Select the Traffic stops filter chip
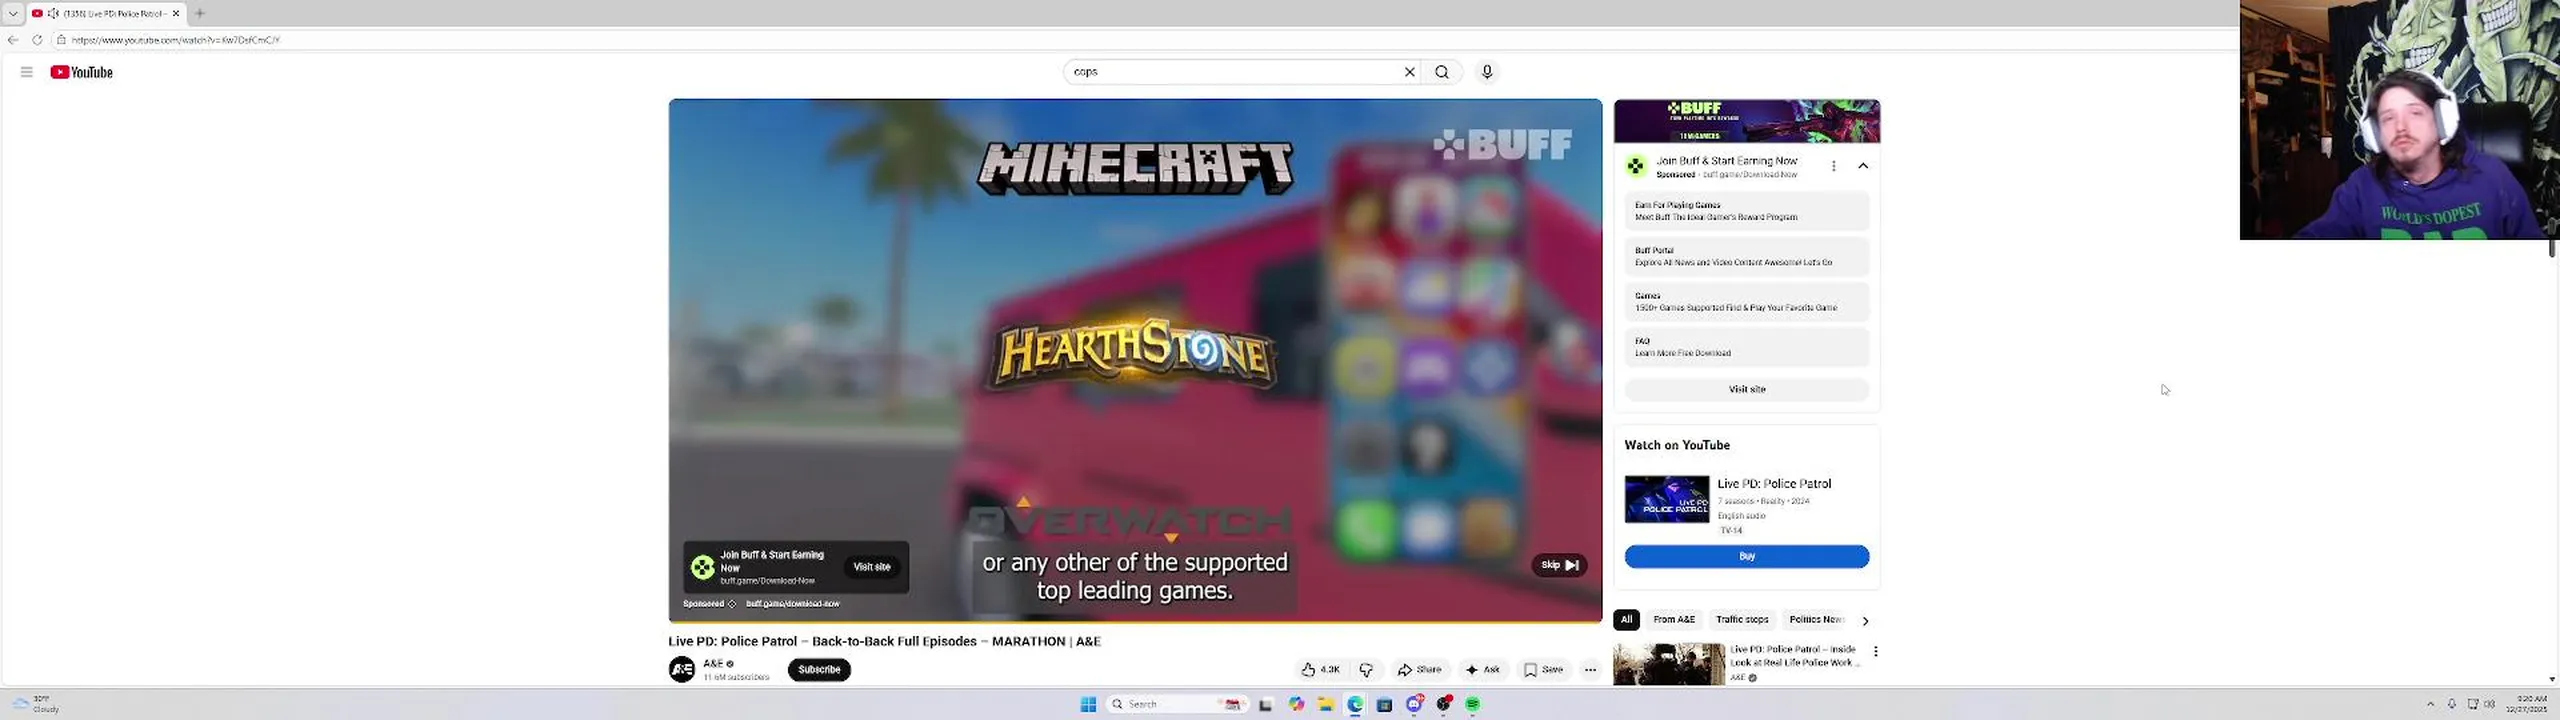 click(1742, 620)
